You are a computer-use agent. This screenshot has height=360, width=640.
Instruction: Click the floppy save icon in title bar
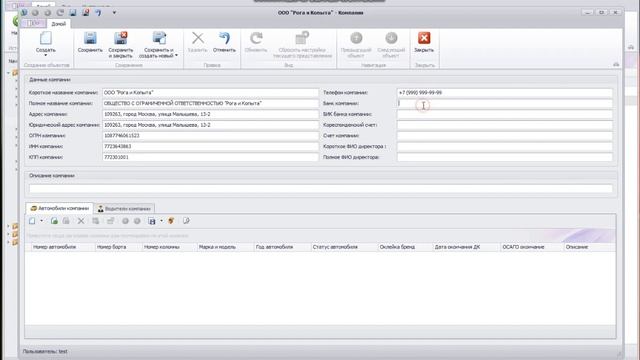(73, 13)
